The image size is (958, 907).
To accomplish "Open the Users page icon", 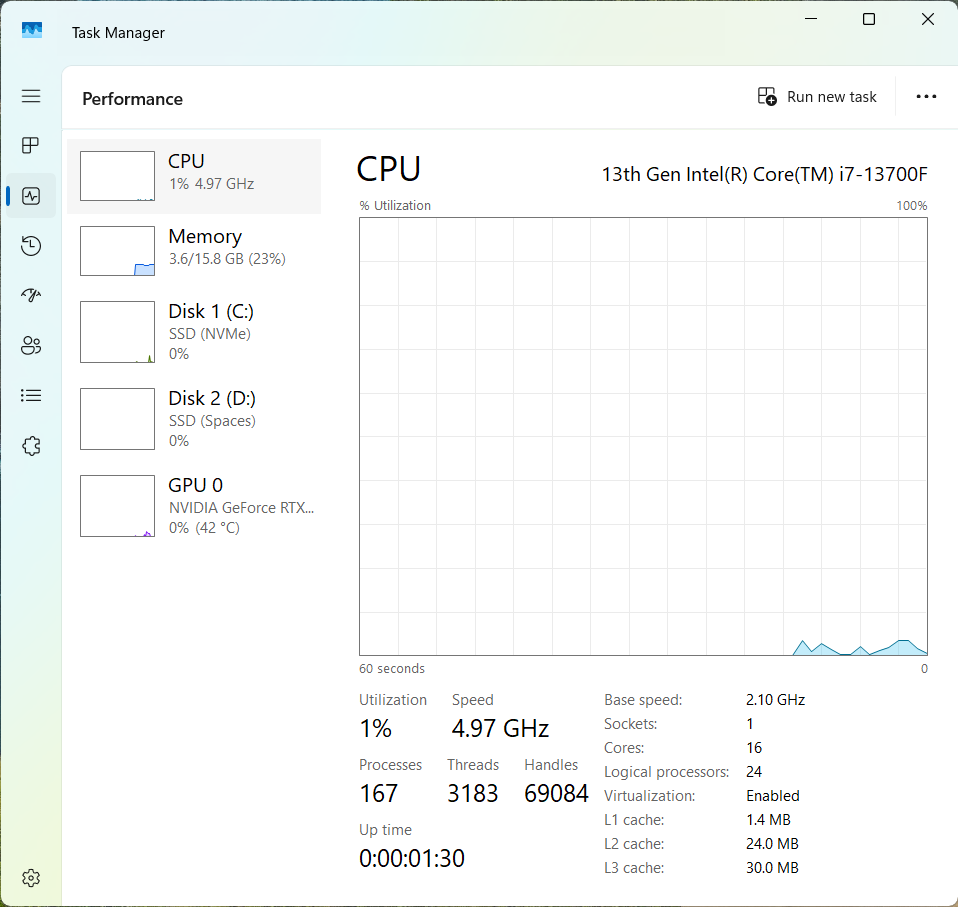I will coord(31,346).
